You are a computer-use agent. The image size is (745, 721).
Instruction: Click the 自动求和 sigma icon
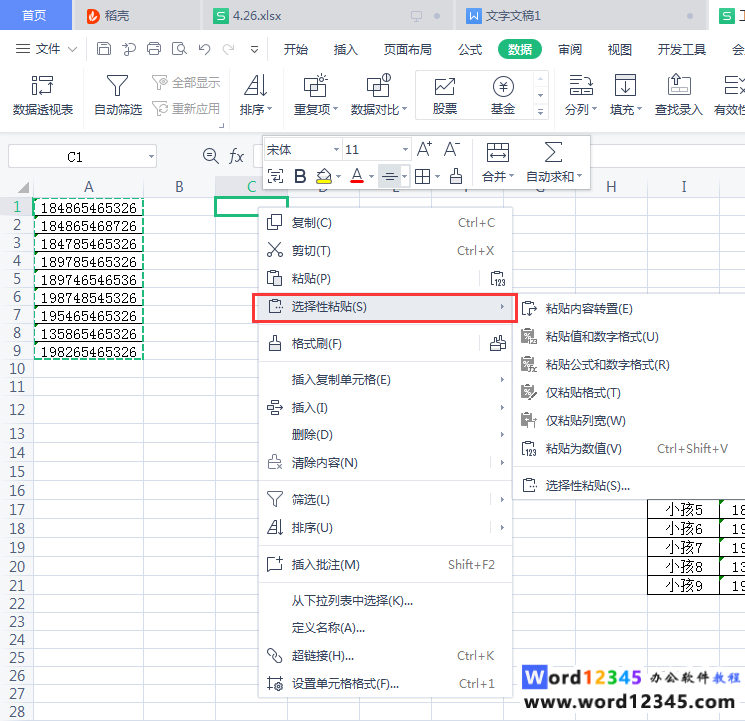(x=553, y=153)
